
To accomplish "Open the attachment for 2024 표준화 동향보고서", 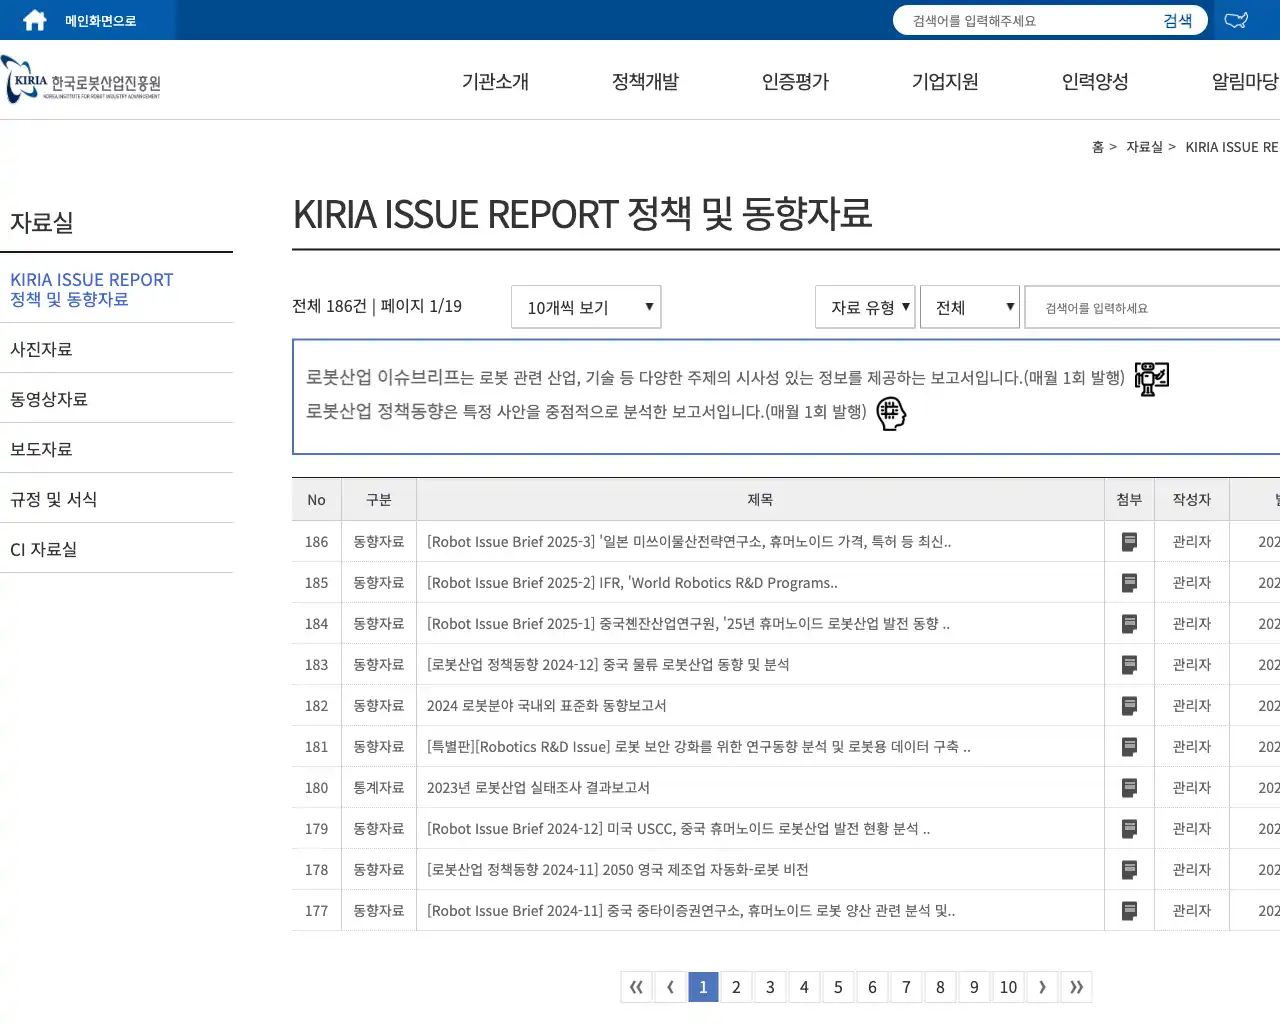I will coord(1129,705).
